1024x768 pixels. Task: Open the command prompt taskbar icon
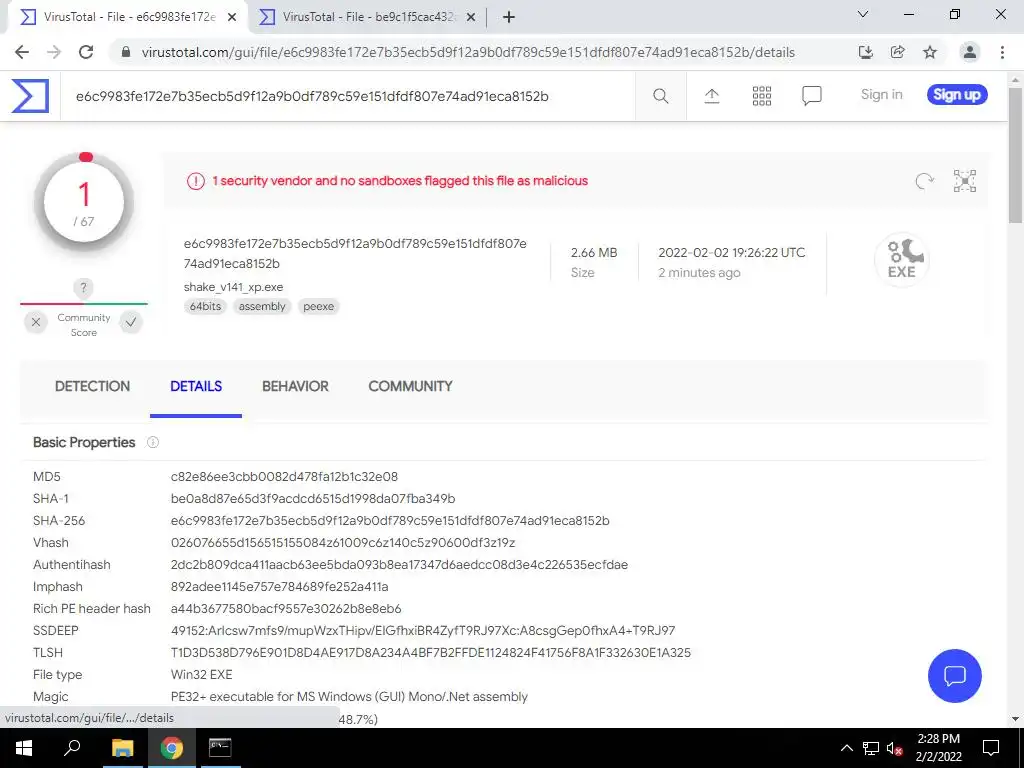click(220, 748)
